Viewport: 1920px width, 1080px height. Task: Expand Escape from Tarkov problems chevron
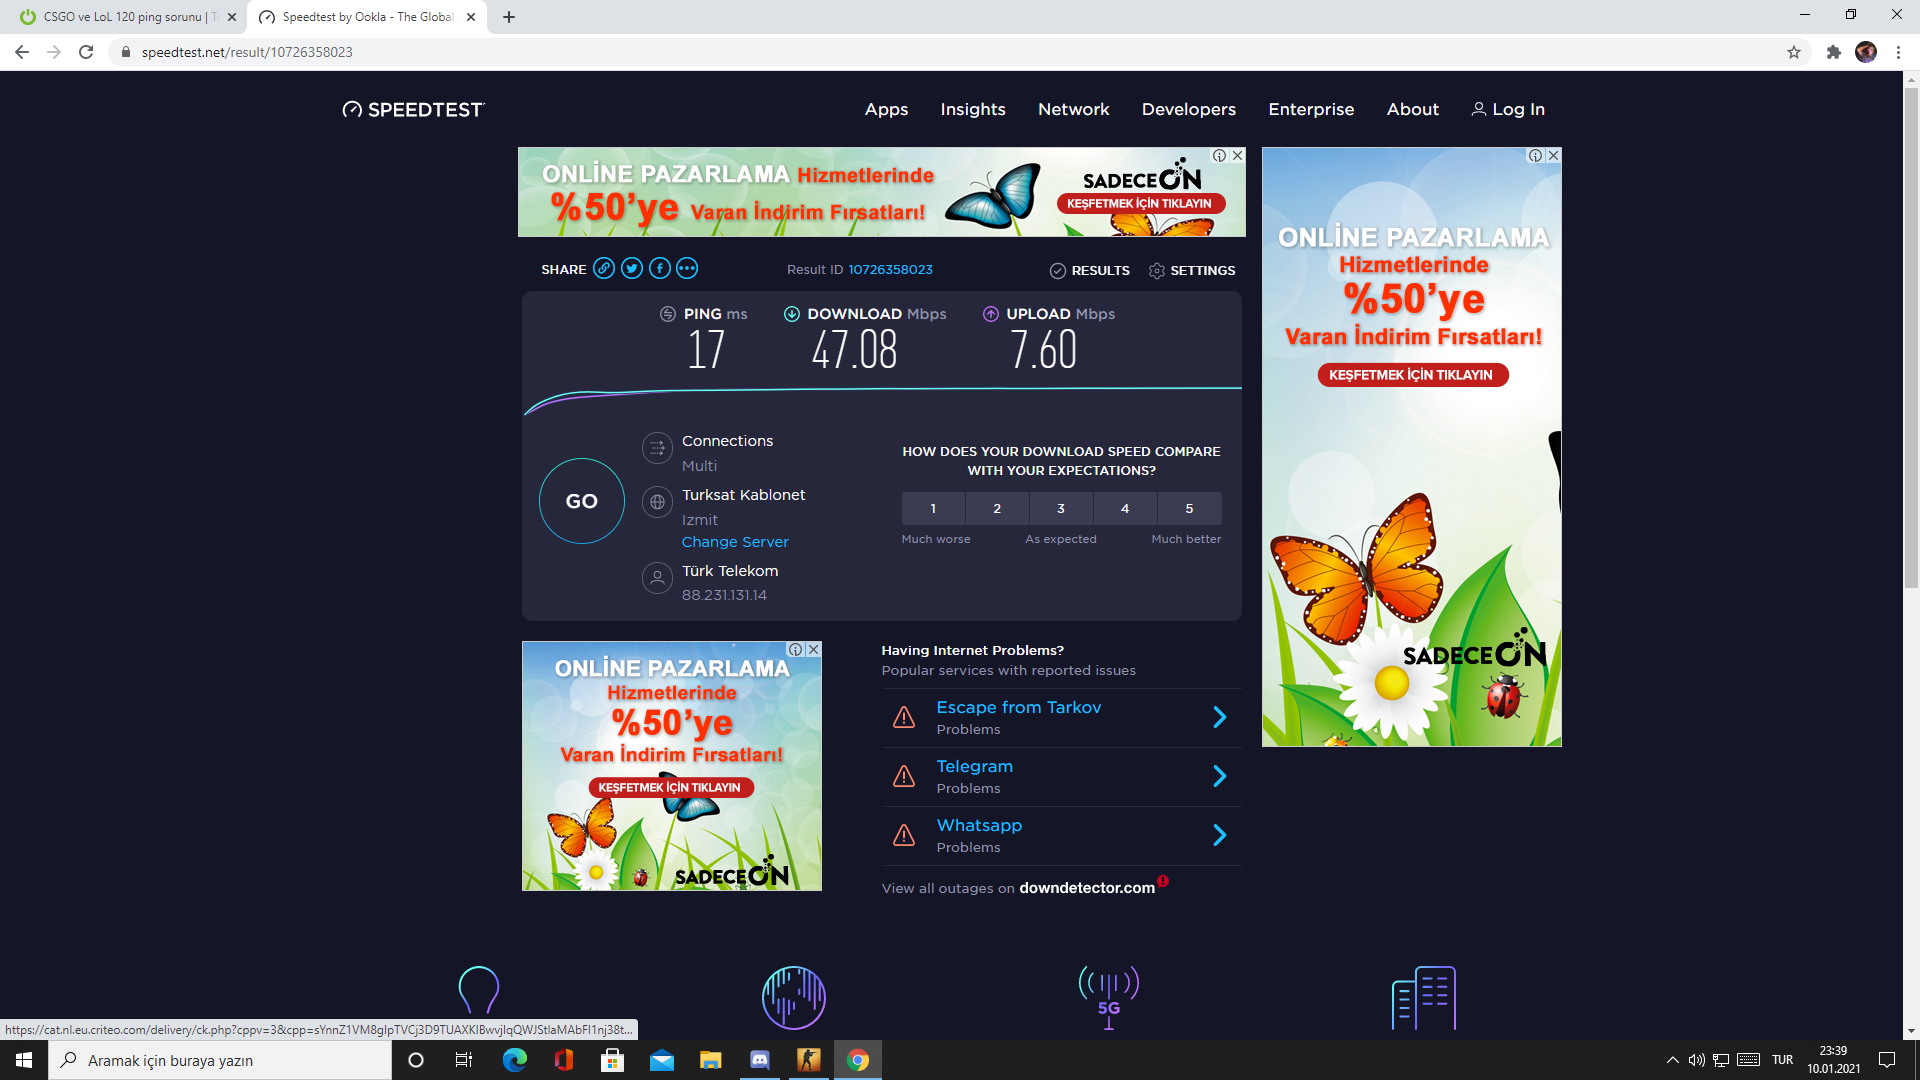1219,717
